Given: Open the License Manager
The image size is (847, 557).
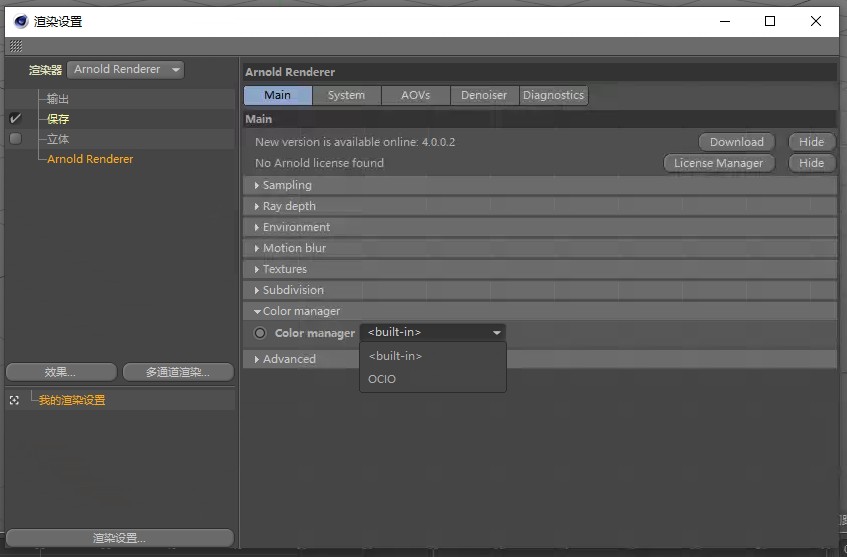Looking at the screenshot, I should click(719, 163).
